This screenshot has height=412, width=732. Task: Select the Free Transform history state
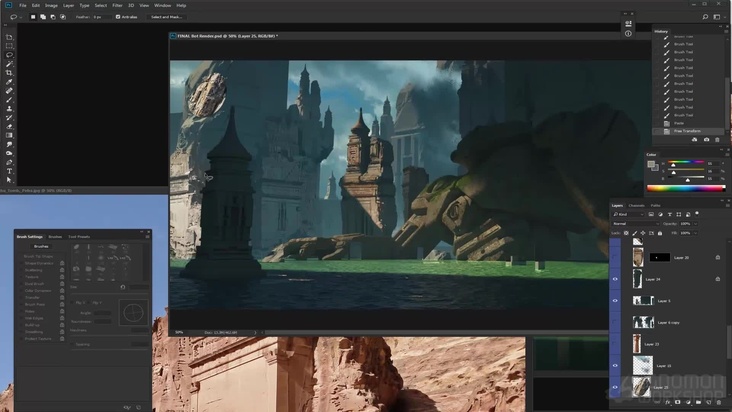(x=686, y=131)
